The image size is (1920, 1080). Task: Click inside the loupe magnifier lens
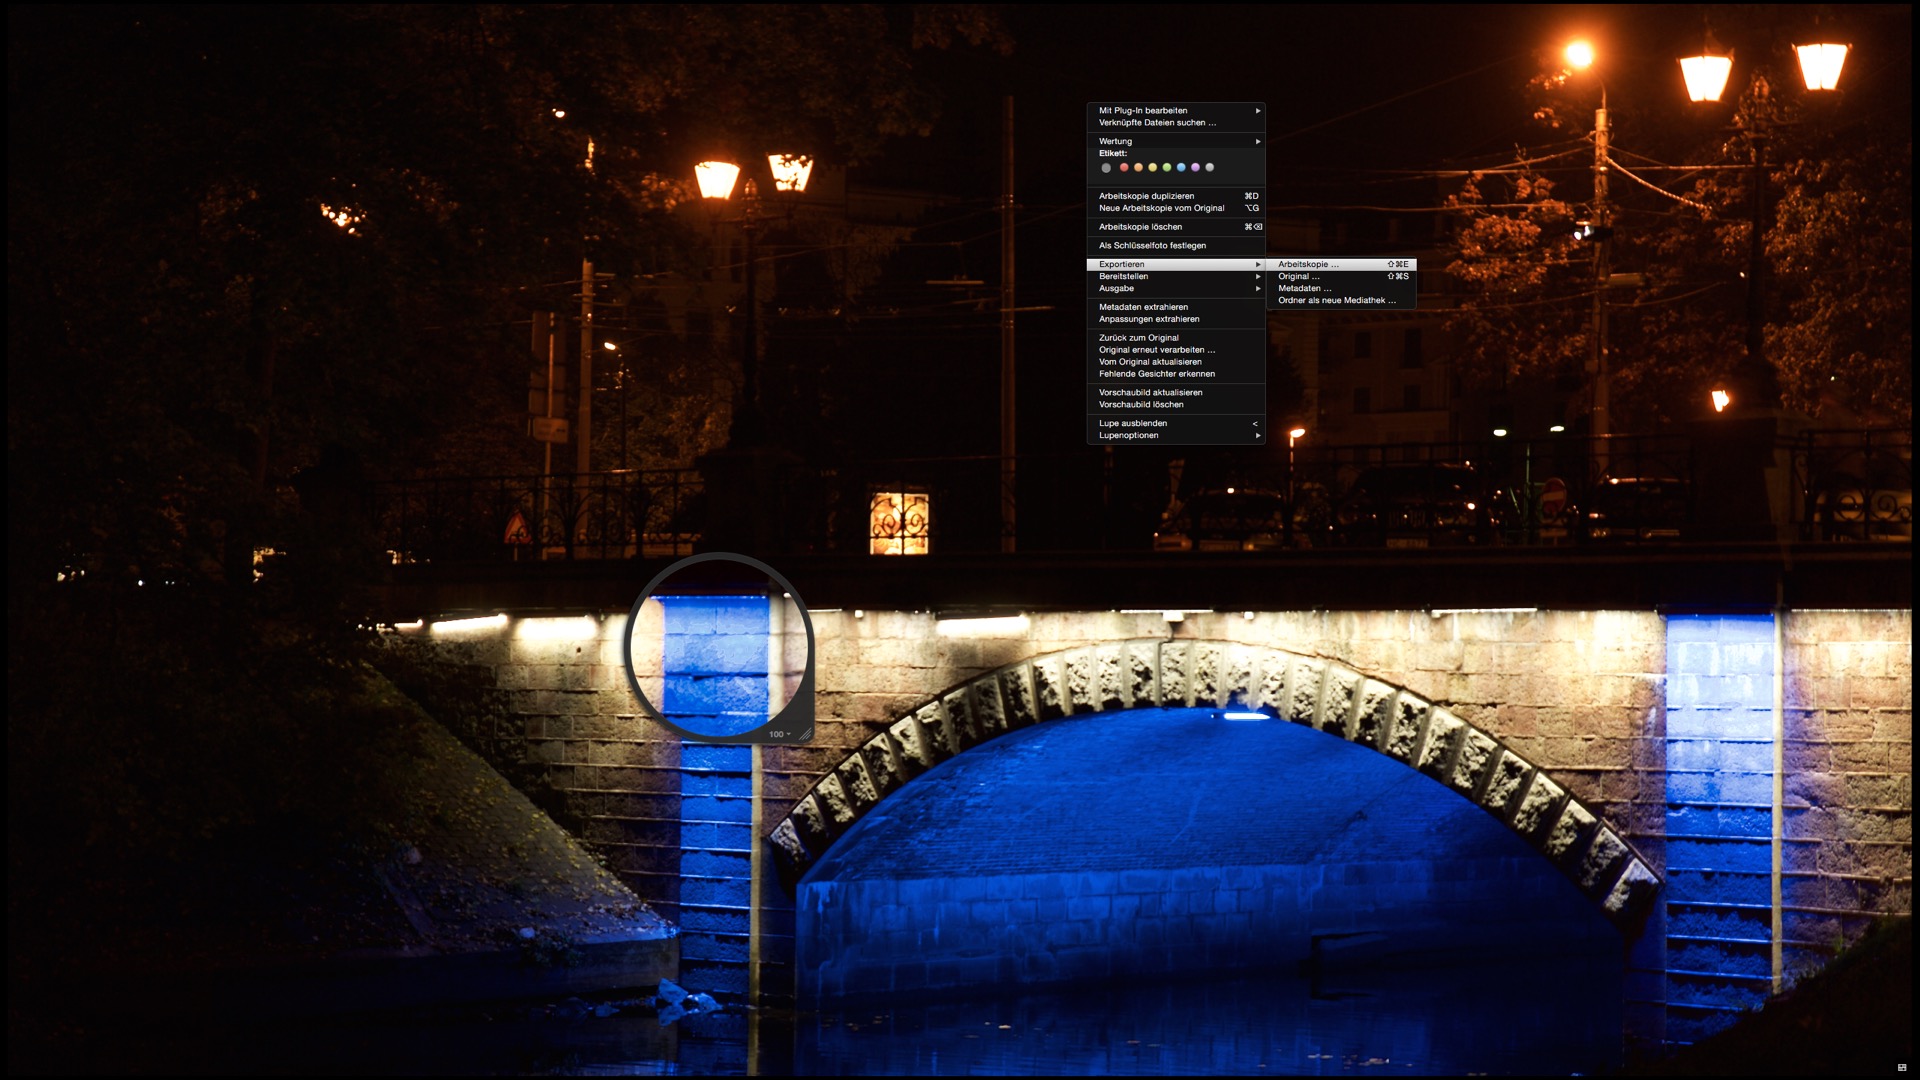(x=718, y=647)
